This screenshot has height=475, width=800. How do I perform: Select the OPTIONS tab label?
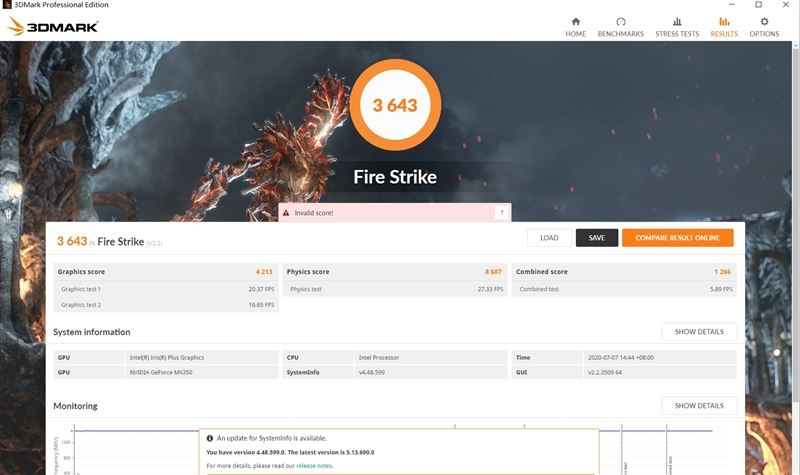764,34
